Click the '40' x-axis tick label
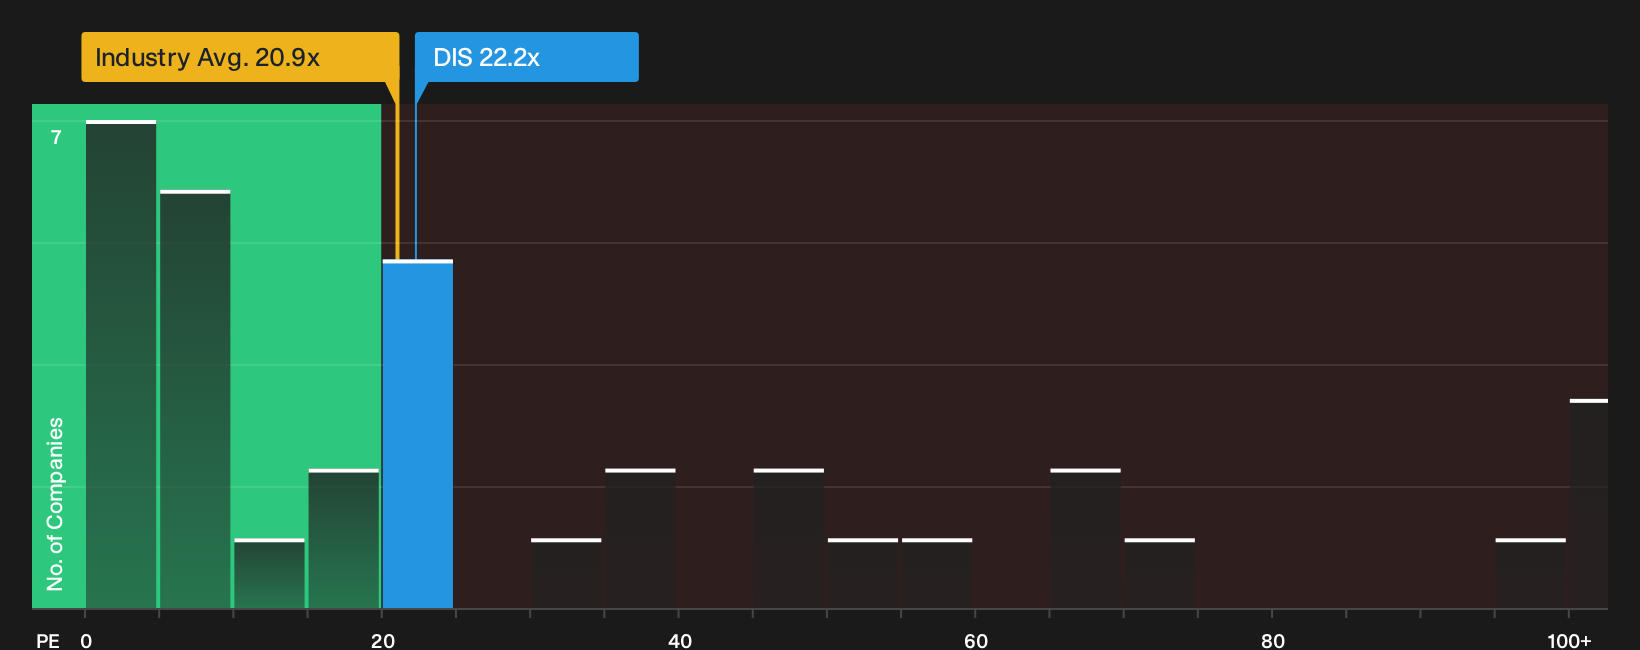Viewport: 1640px width, 650px height. 680,641
